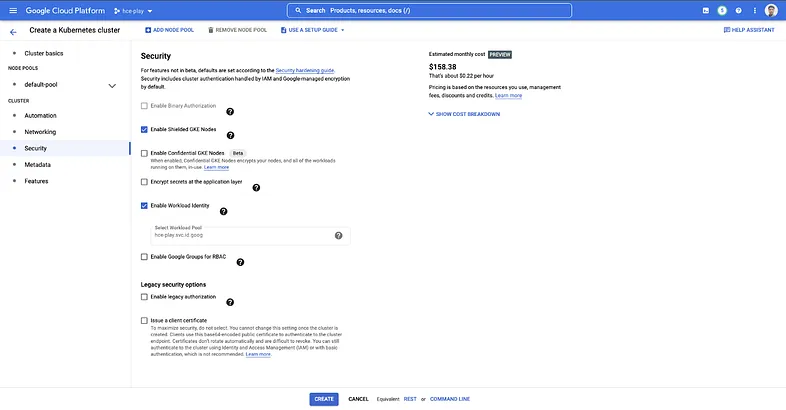Click Remove Node Pool button
This screenshot has width=786, height=410.
coord(238,30)
